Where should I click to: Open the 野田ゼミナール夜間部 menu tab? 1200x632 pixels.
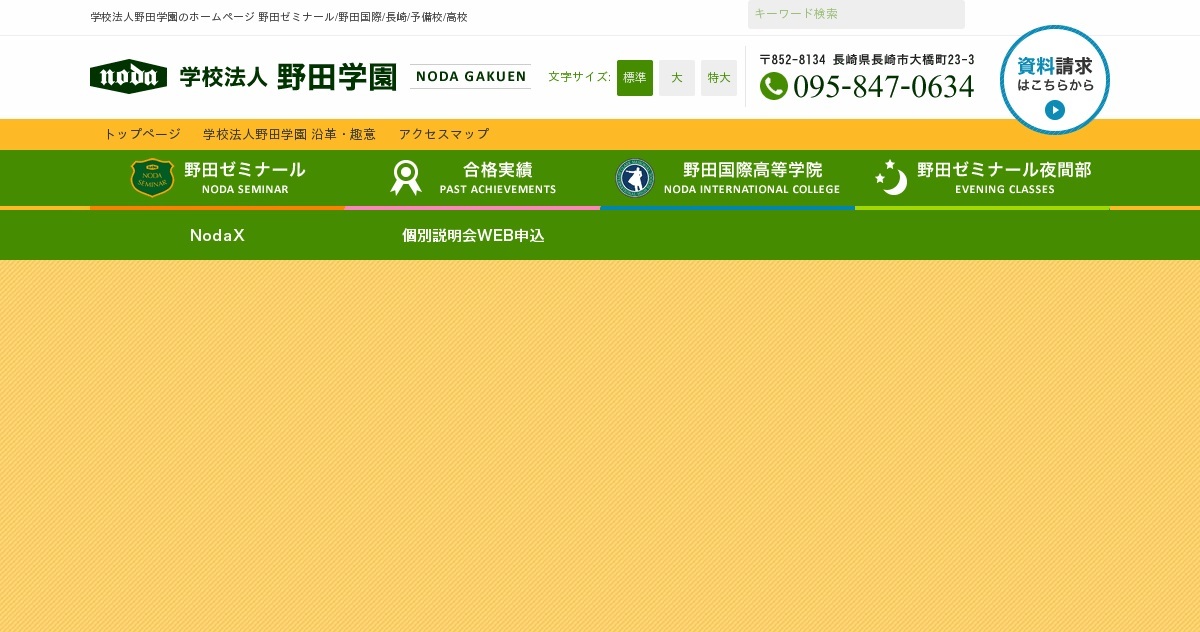tap(982, 178)
